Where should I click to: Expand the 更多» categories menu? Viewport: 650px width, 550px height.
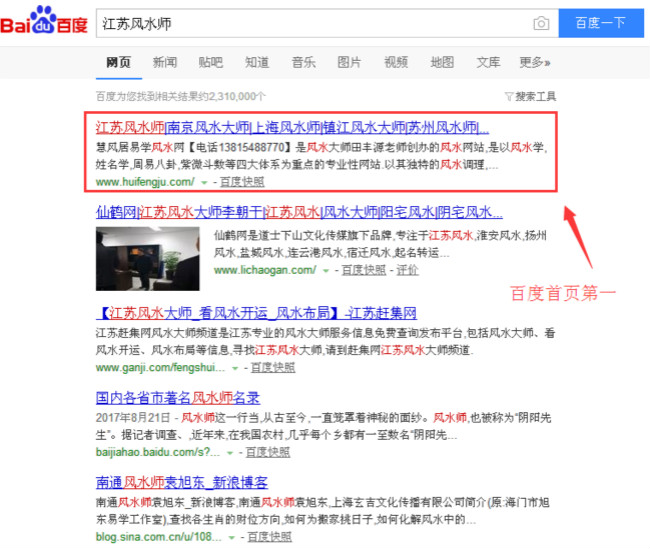[x=533, y=62]
